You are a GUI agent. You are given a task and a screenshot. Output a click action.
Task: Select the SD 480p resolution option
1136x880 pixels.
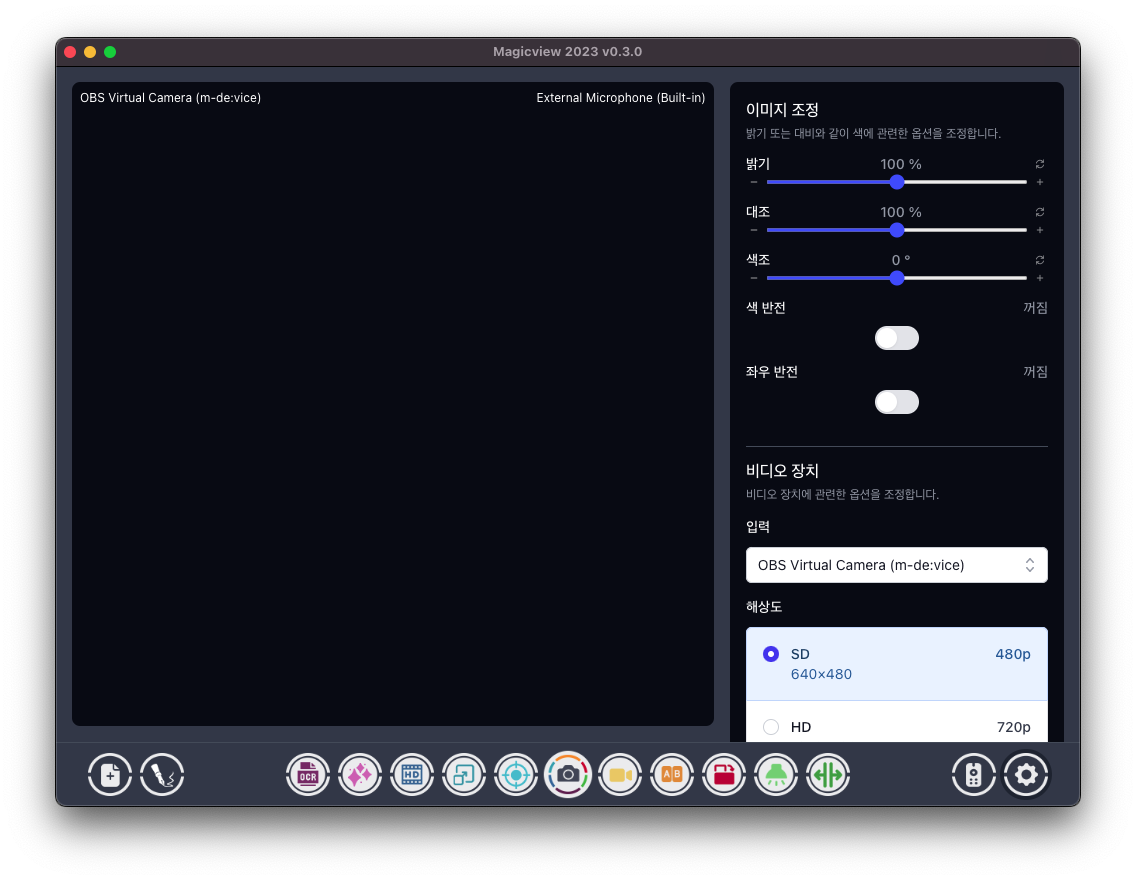tap(771, 654)
